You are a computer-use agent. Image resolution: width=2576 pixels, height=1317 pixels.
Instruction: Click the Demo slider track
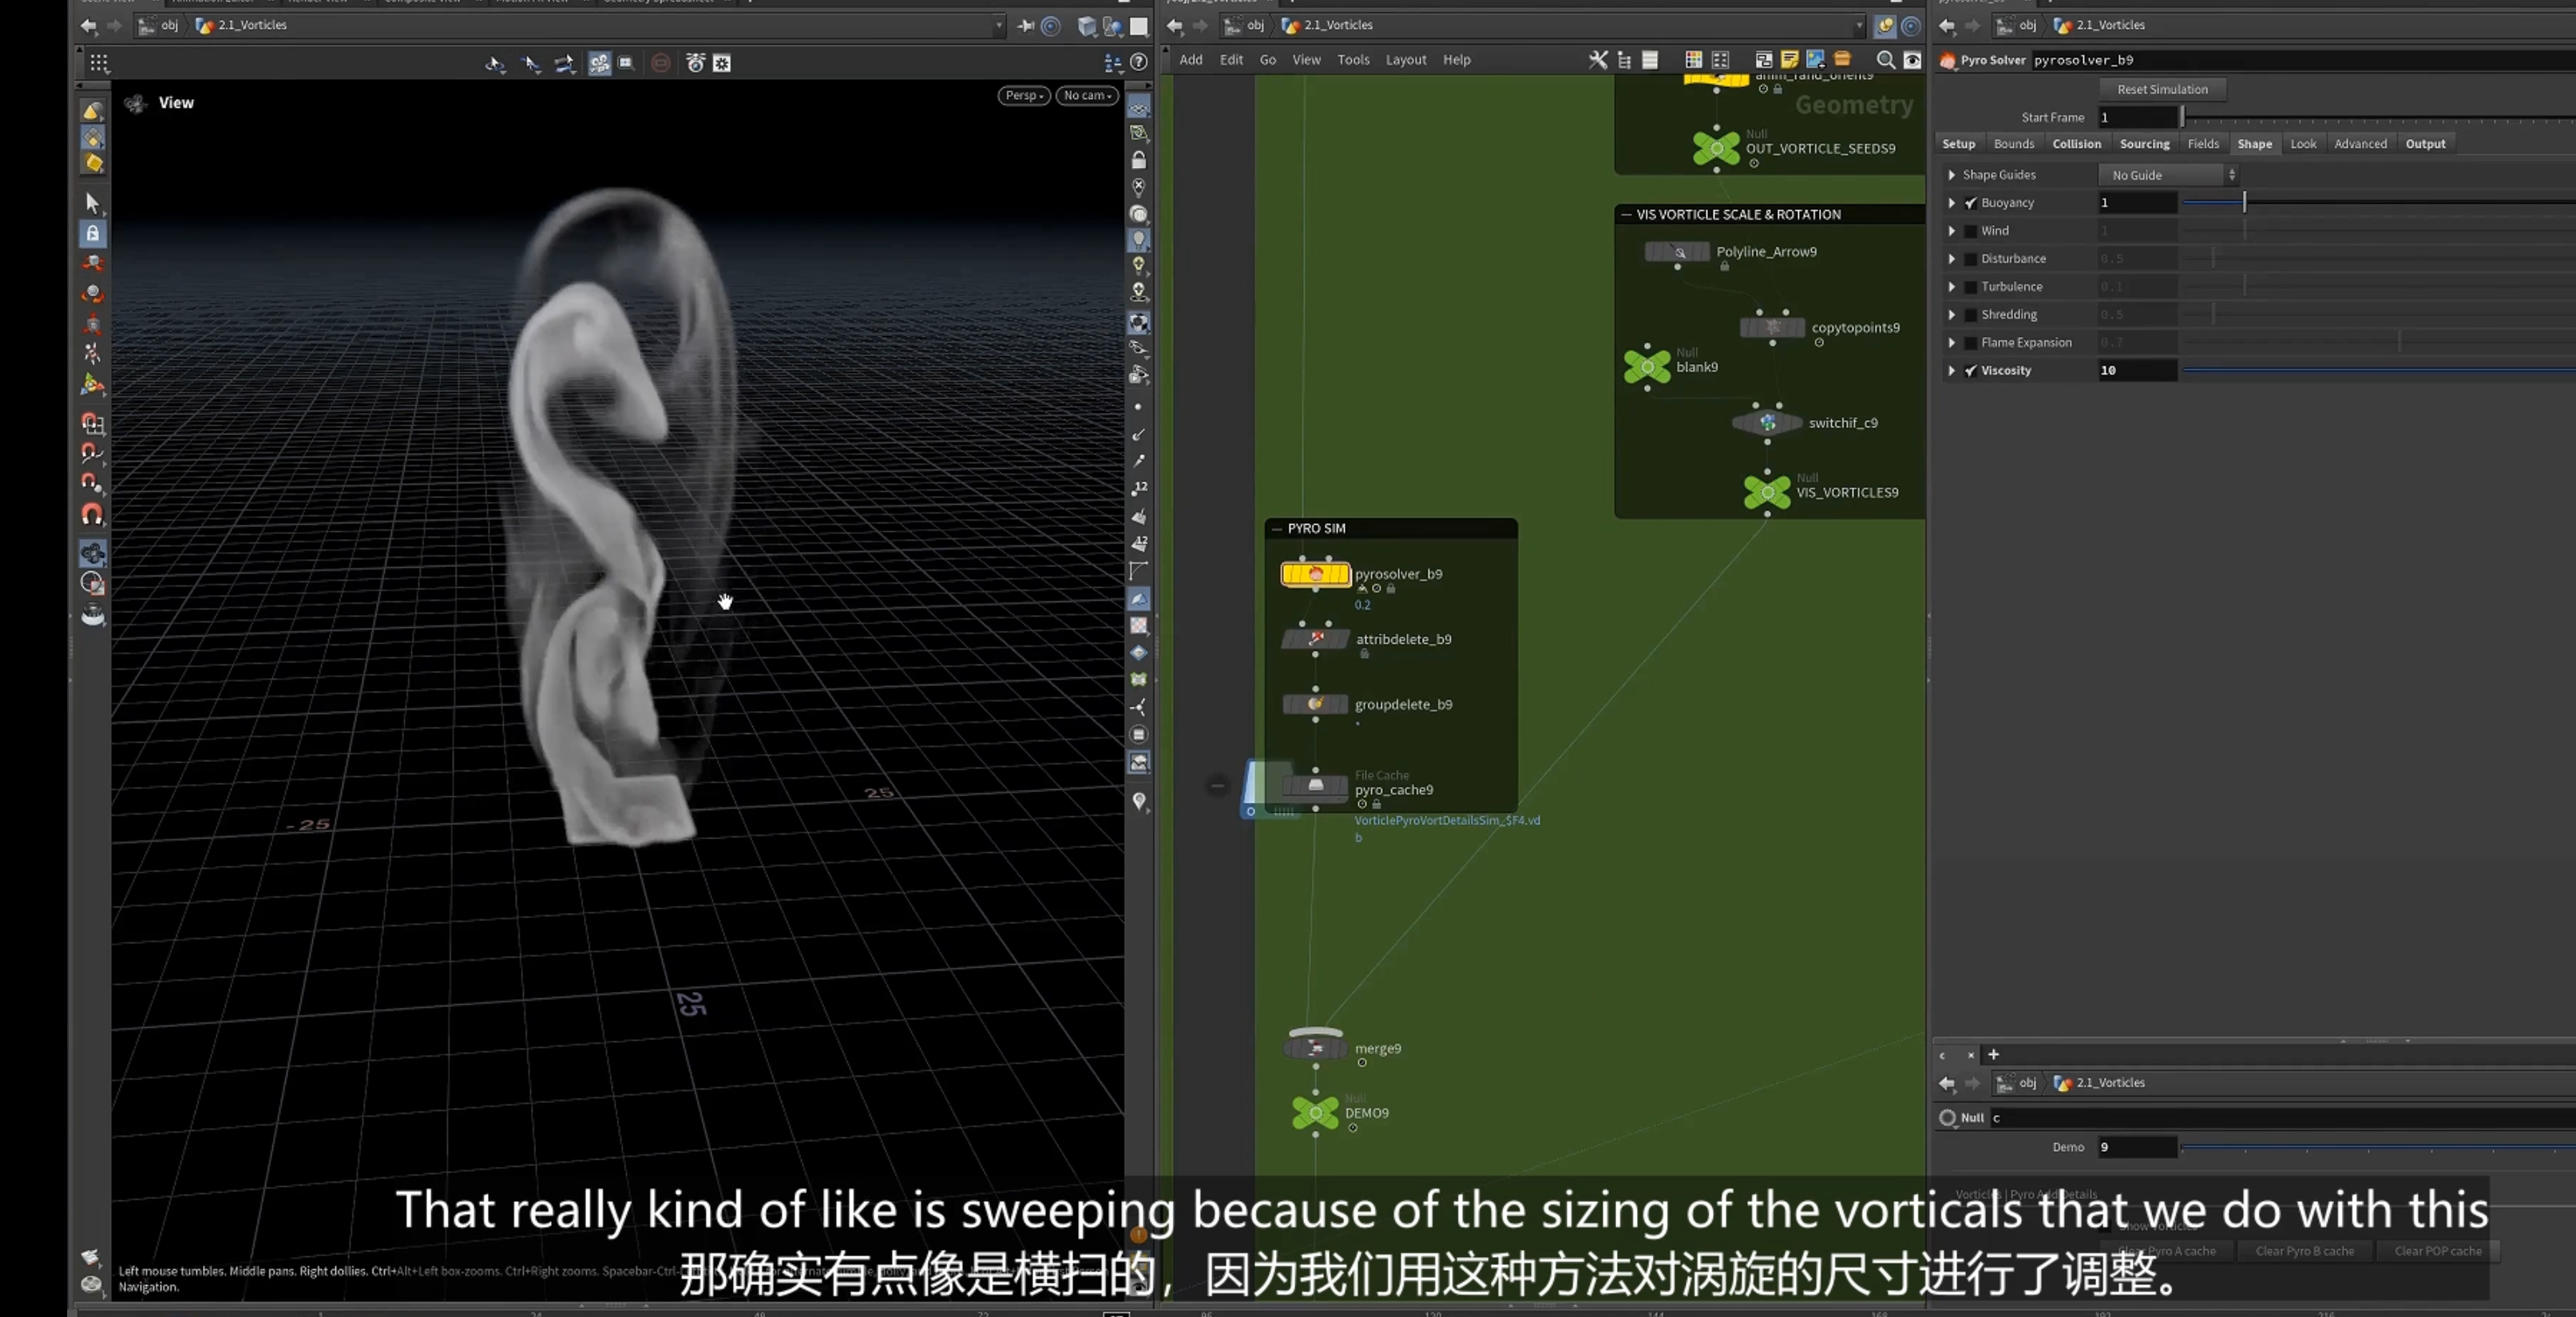(x=2379, y=1147)
